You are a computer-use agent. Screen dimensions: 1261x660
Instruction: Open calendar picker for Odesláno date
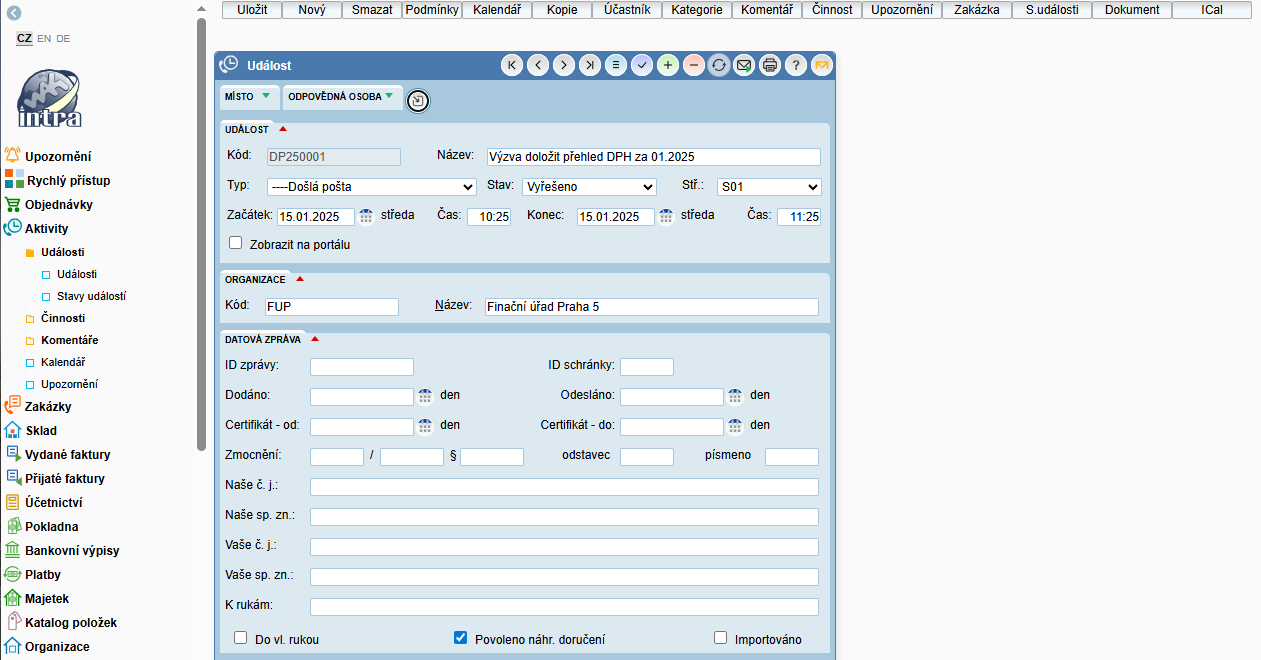[x=735, y=396]
